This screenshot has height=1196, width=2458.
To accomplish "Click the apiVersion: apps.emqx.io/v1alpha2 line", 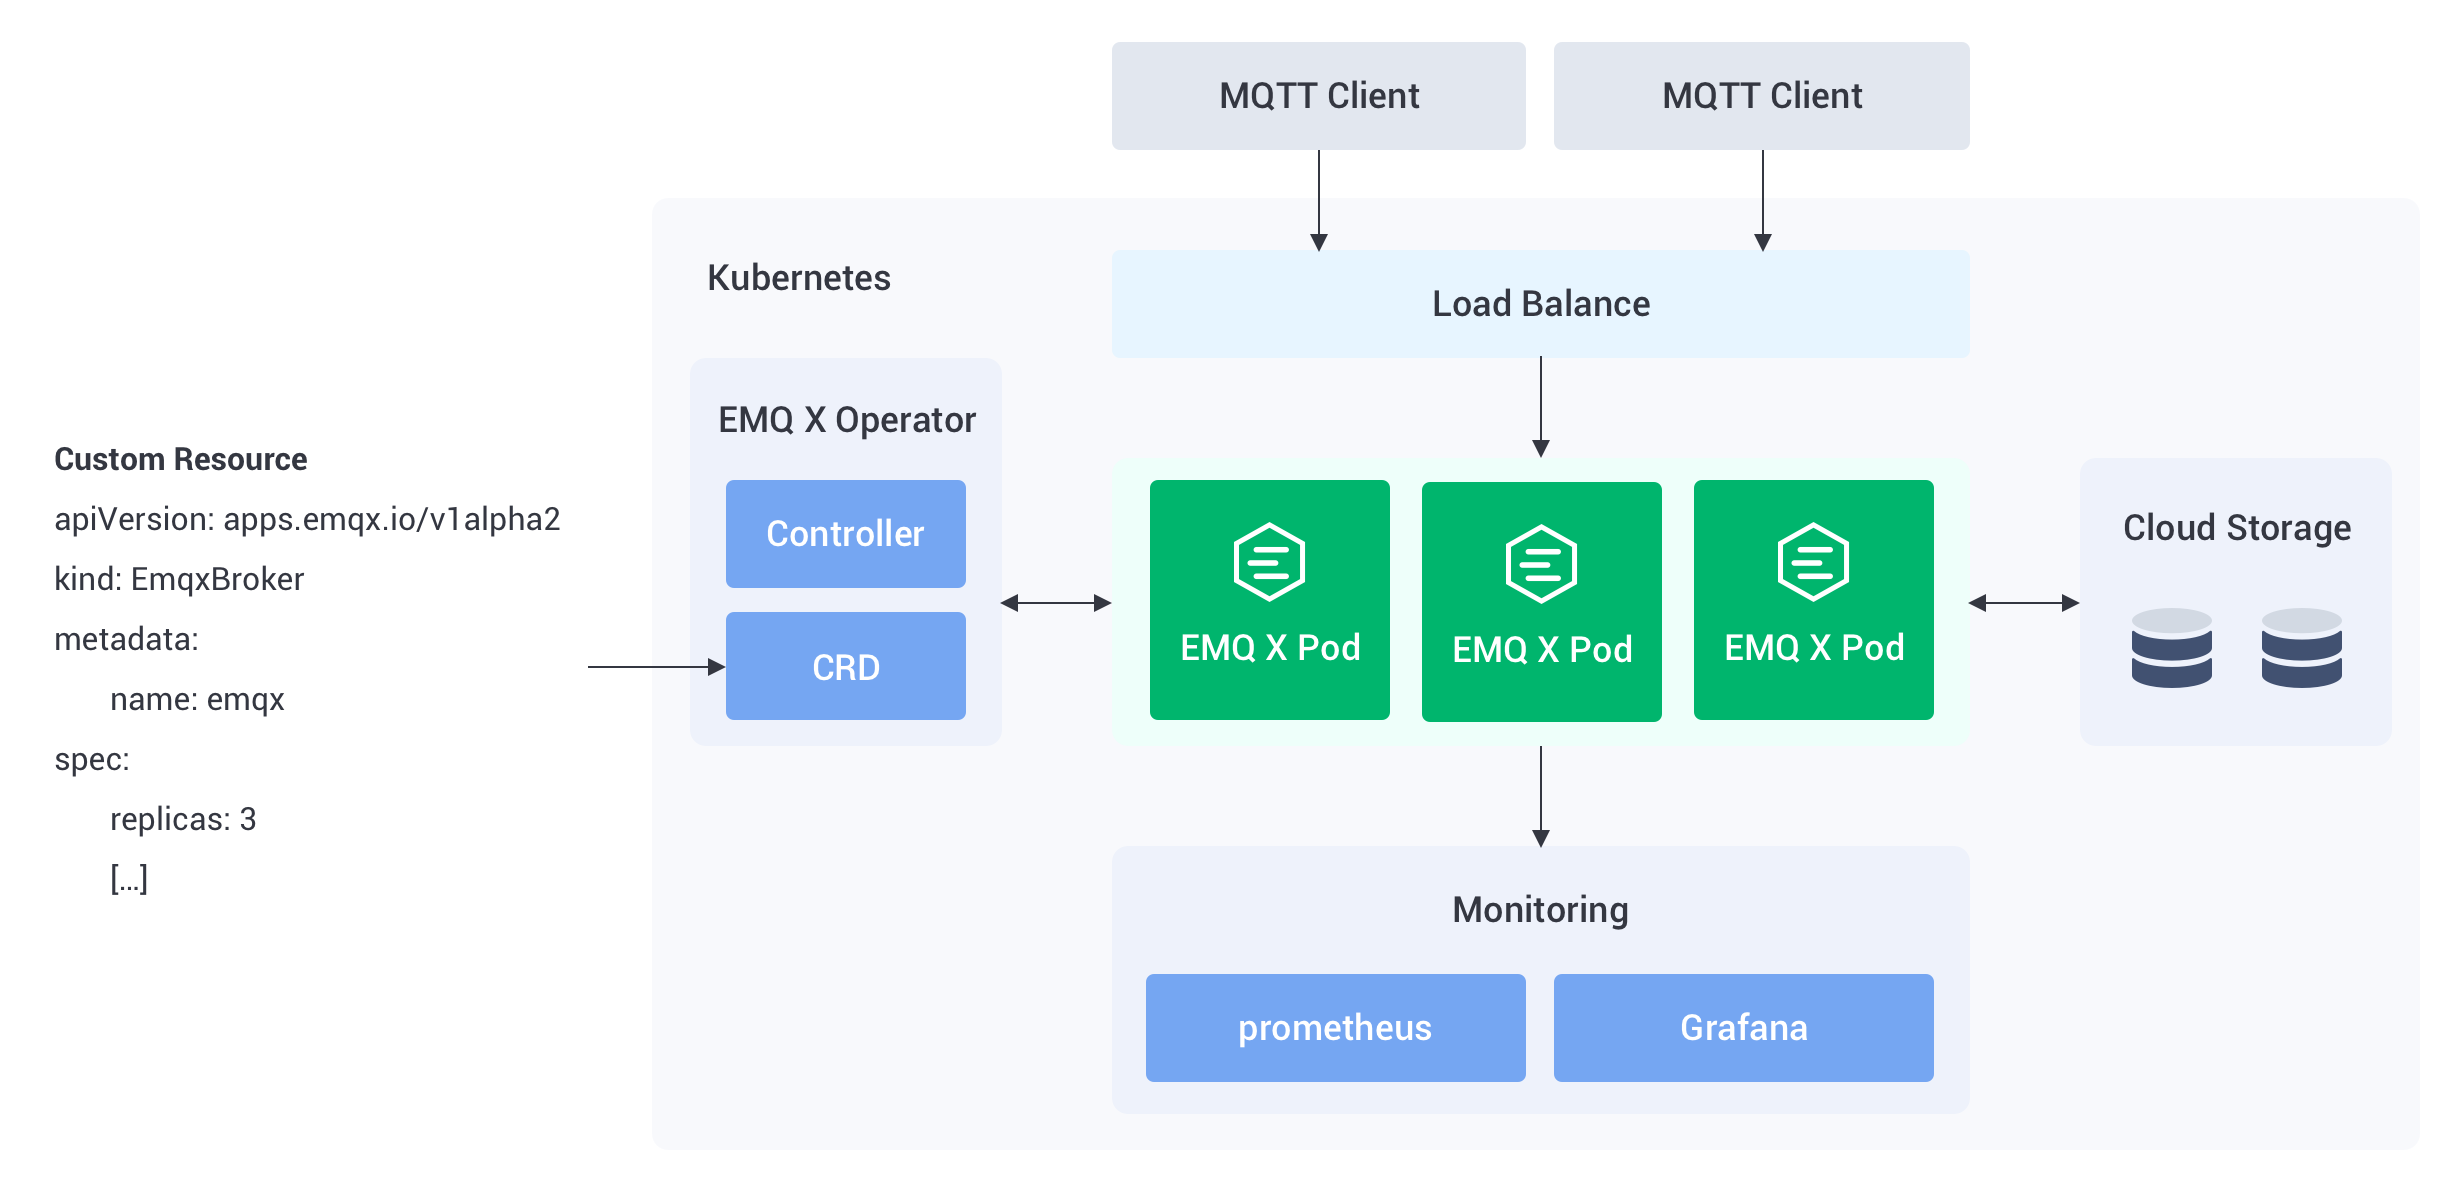I will (x=307, y=520).
